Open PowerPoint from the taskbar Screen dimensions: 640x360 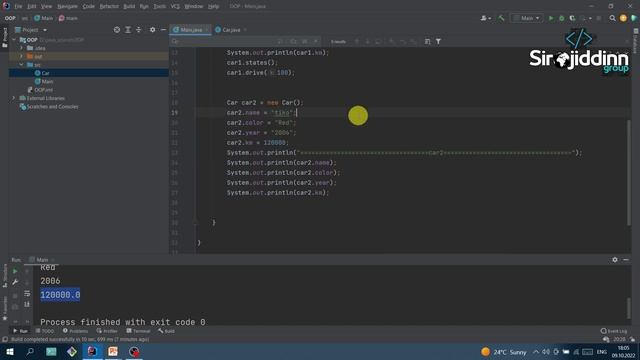(x=113, y=351)
